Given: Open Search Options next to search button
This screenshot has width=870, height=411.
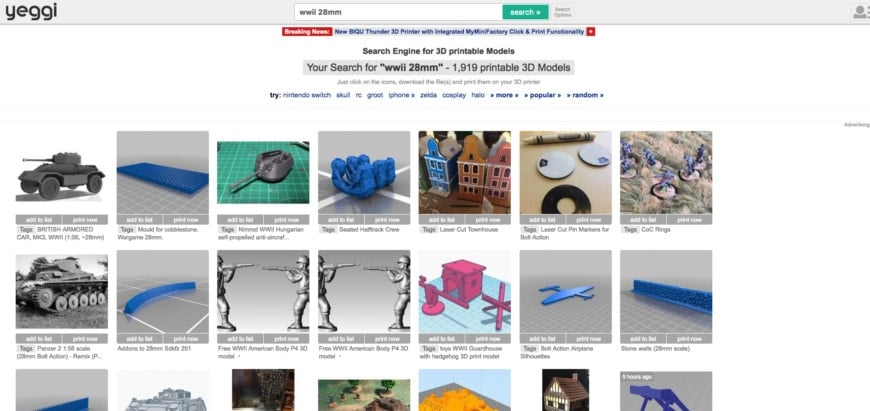Looking at the screenshot, I should [x=562, y=12].
